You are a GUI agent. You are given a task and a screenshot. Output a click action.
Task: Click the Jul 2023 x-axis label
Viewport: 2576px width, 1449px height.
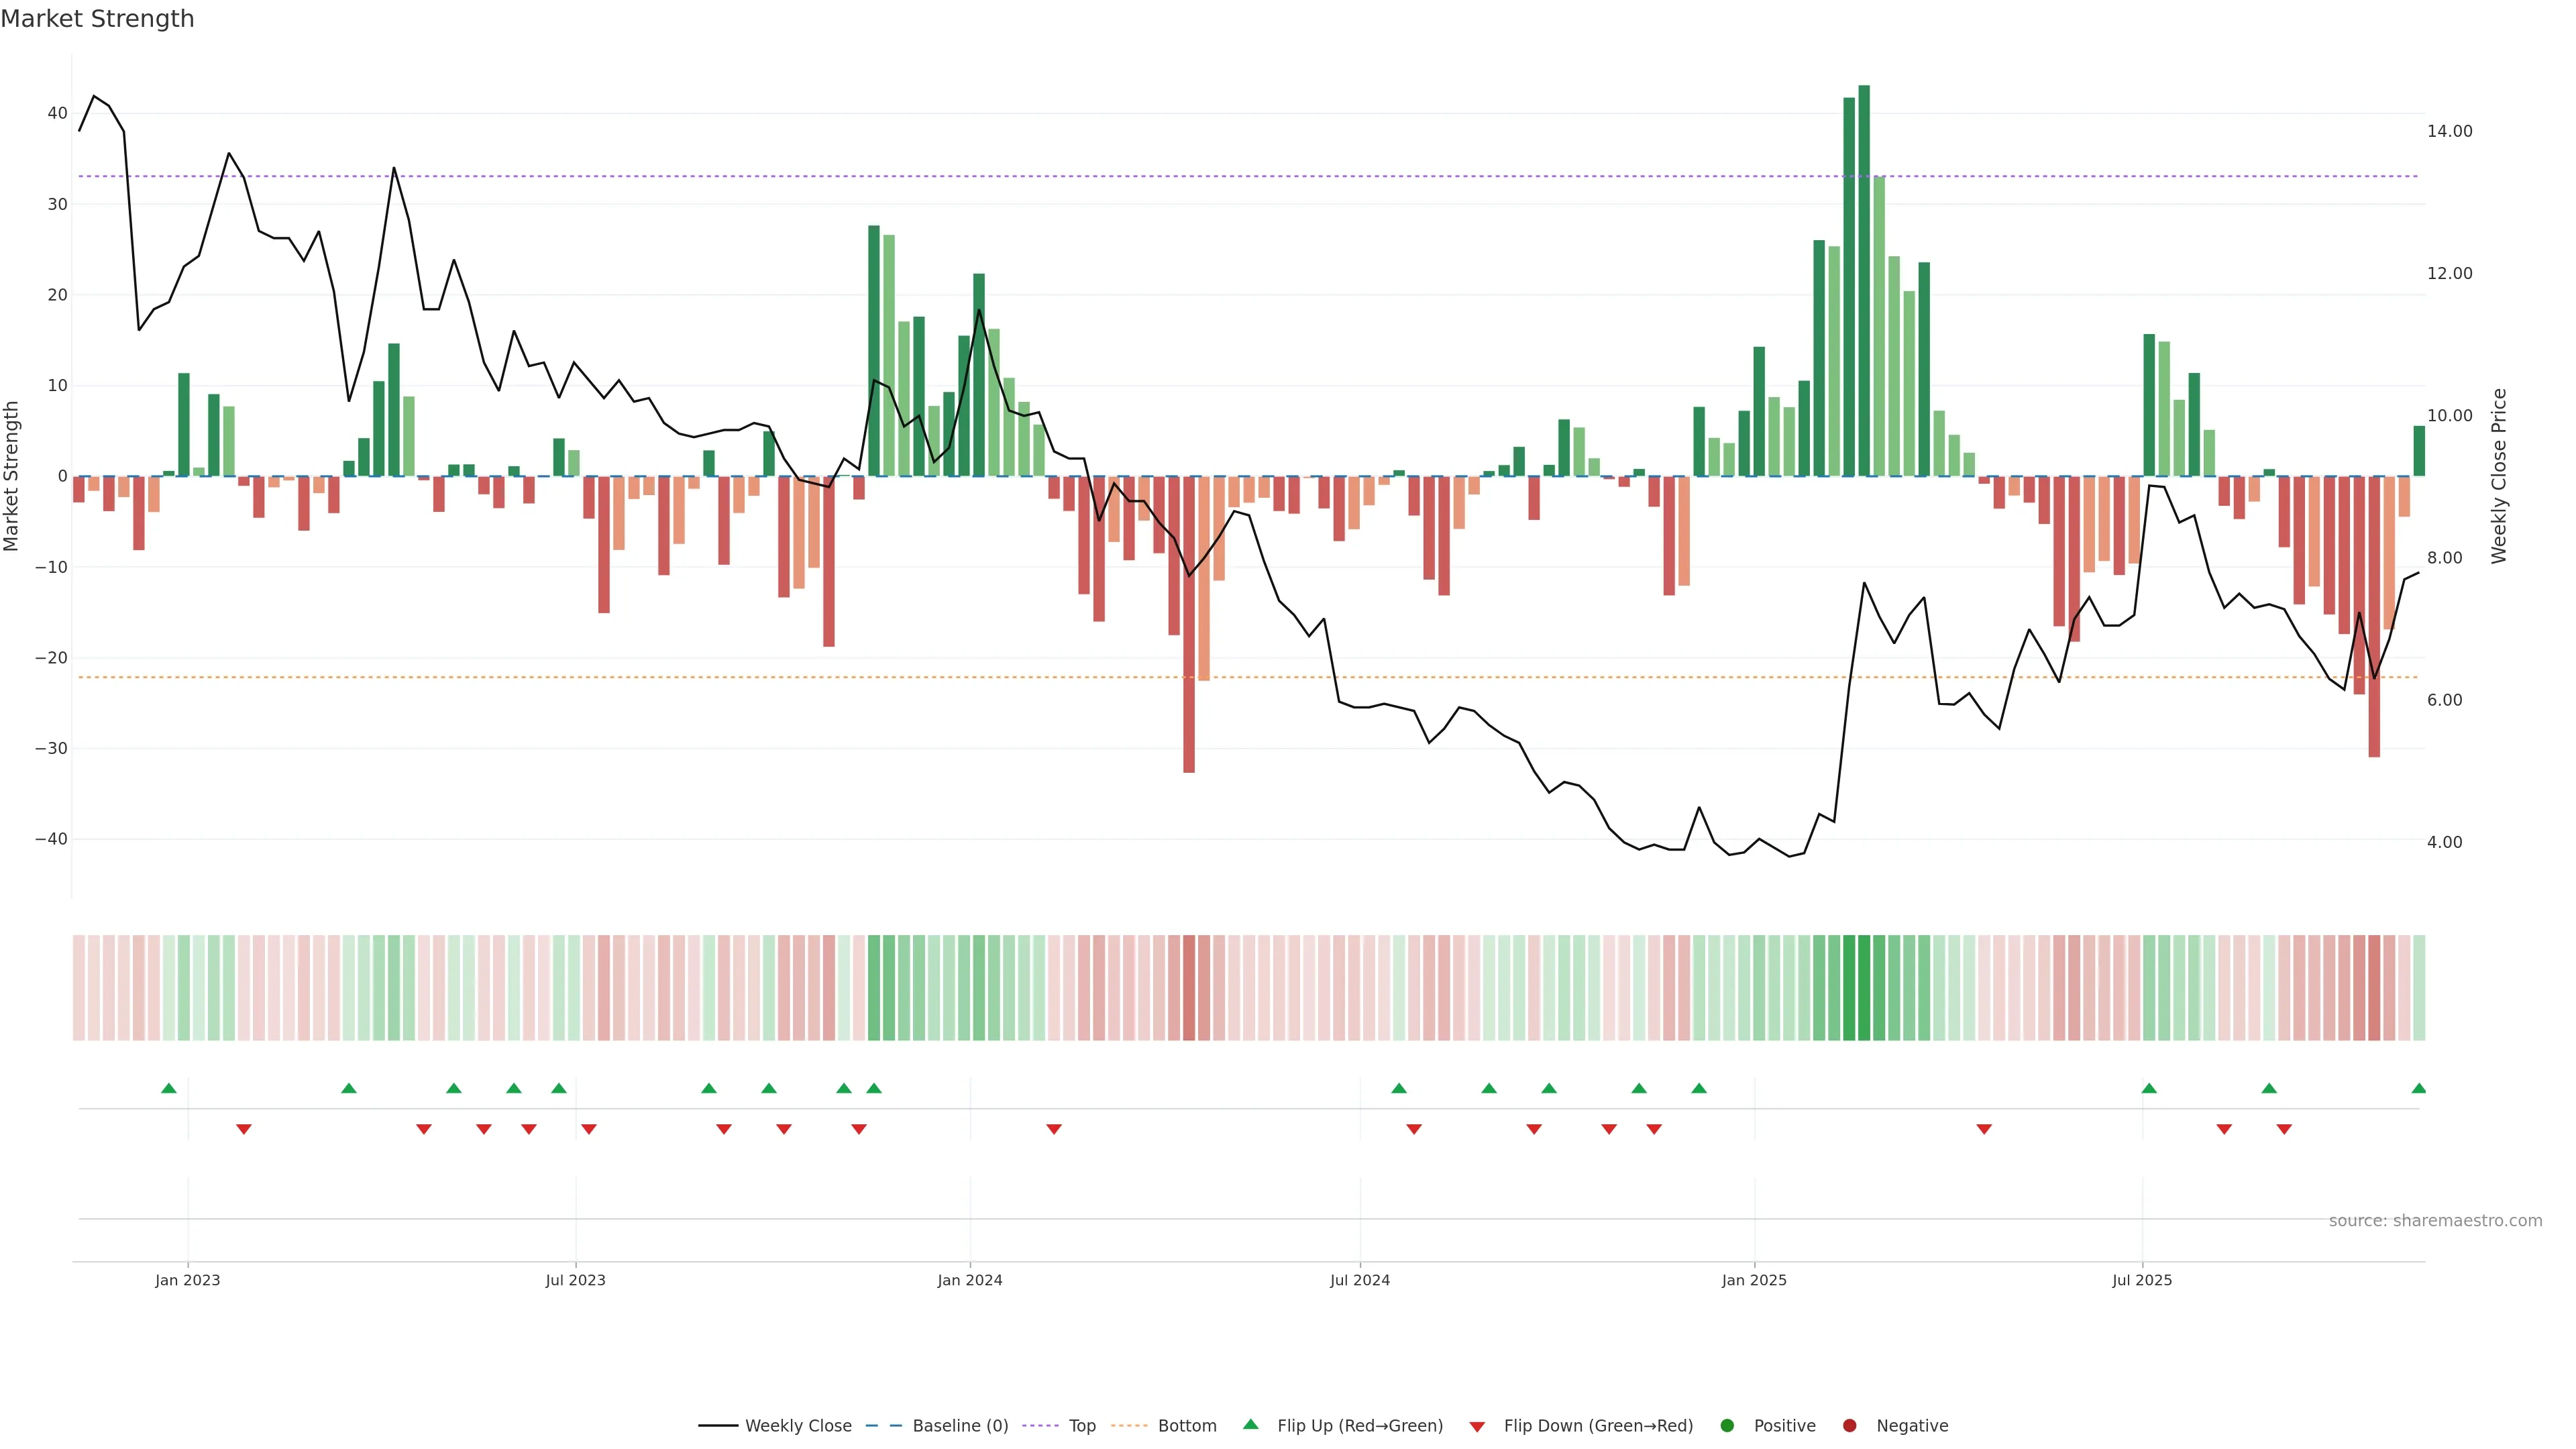[x=575, y=1280]
